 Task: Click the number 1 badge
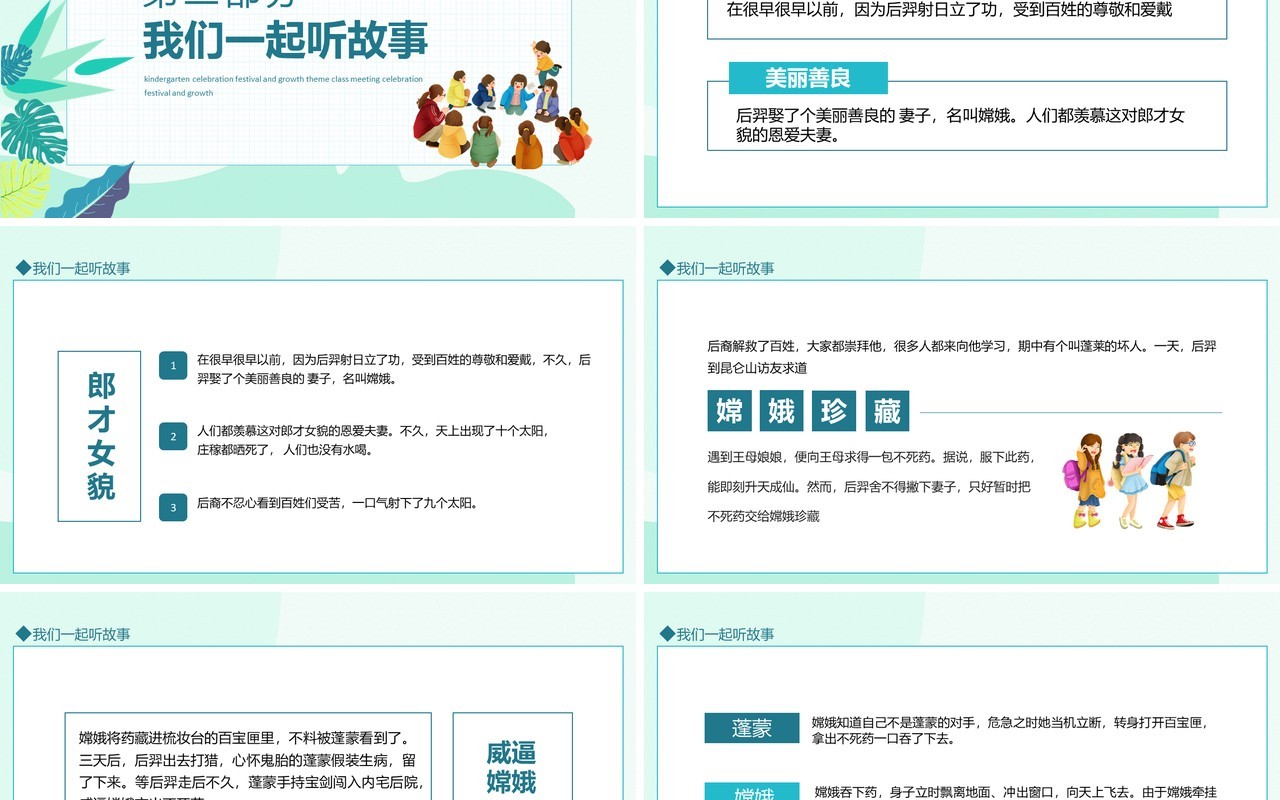(173, 366)
